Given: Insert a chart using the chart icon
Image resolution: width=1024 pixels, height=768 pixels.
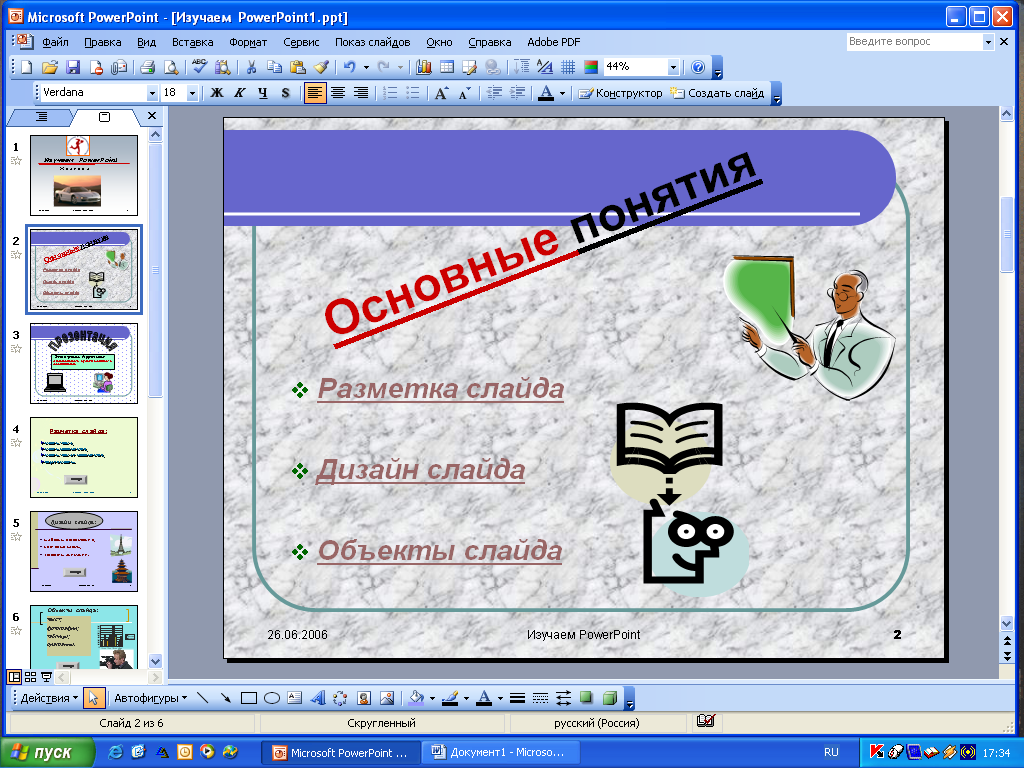Looking at the screenshot, I should pyautogui.click(x=424, y=67).
